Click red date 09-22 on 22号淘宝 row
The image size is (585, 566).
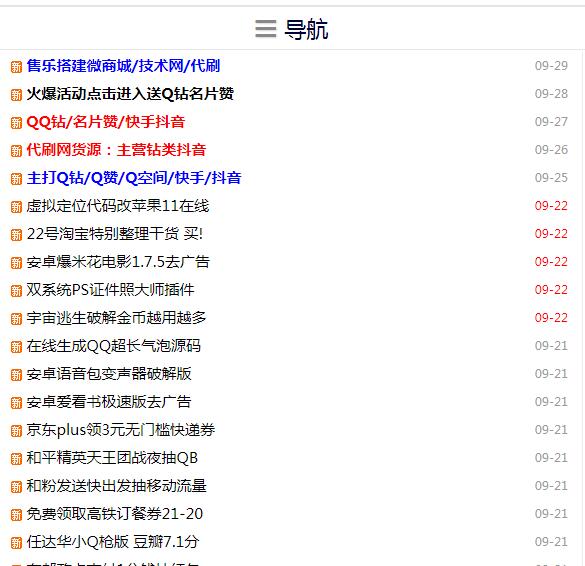[x=551, y=234]
